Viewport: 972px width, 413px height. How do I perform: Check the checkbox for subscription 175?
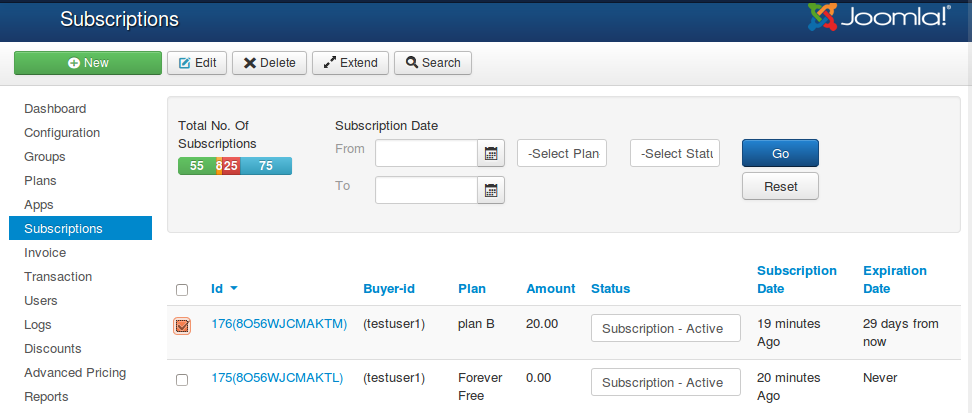(182, 380)
